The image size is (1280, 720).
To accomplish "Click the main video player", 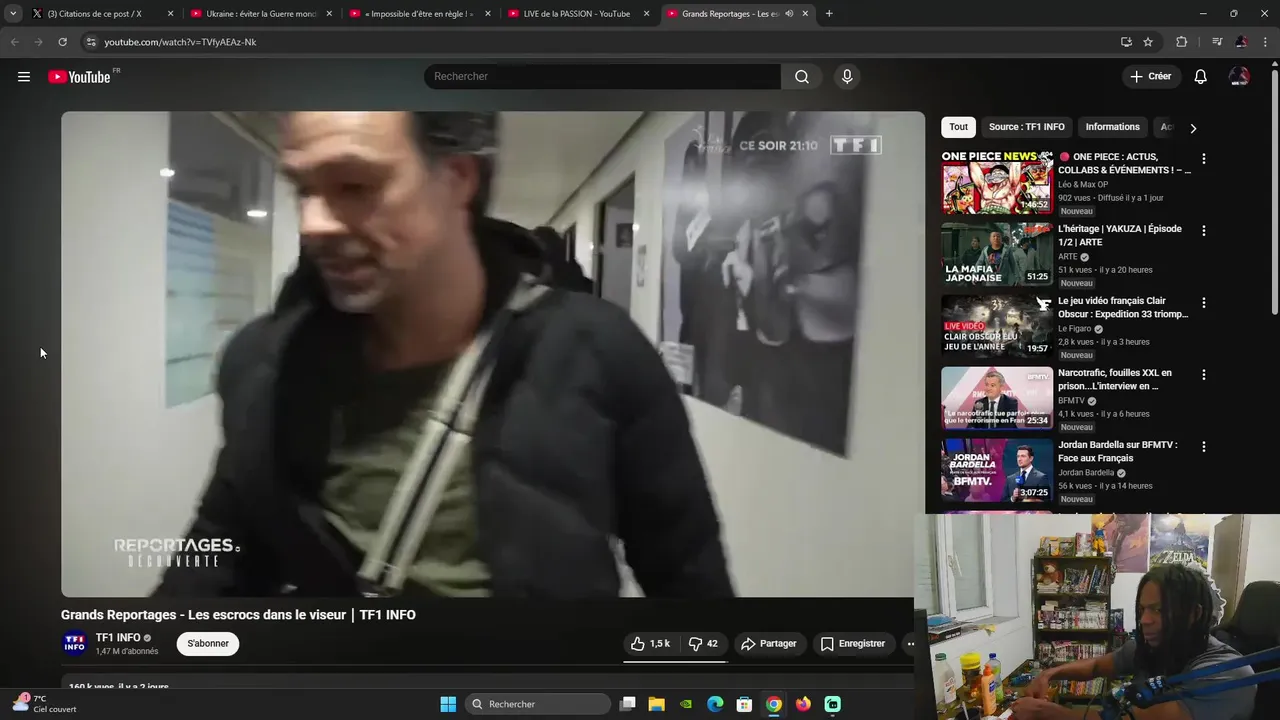I will pyautogui.click(x=493, y=354).
